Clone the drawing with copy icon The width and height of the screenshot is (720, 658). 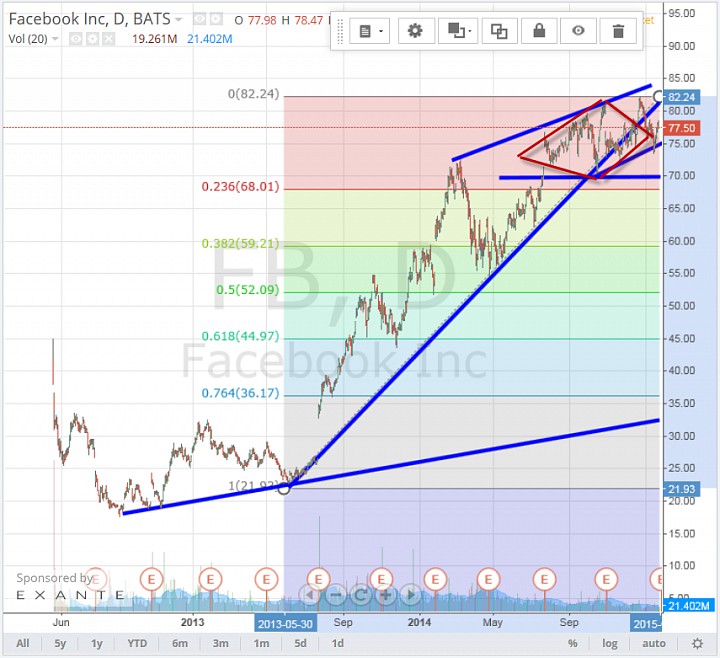499,31
